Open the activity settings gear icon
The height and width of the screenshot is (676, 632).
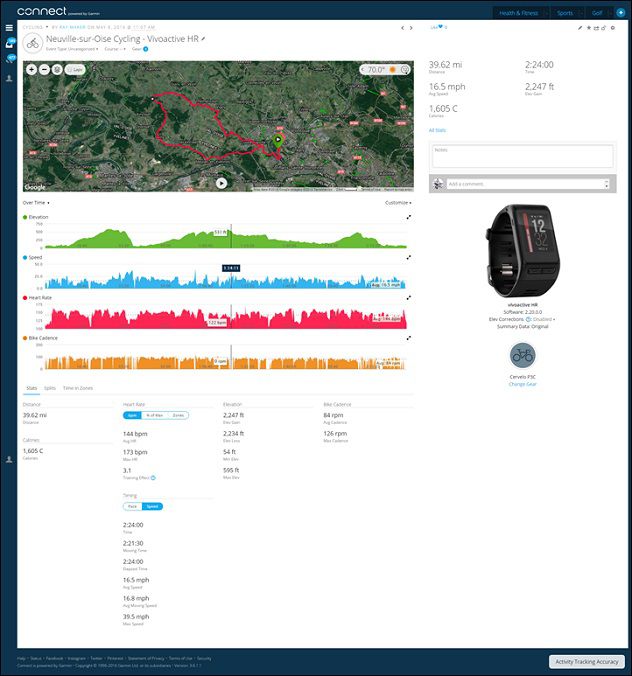click(x=613, y=28)
